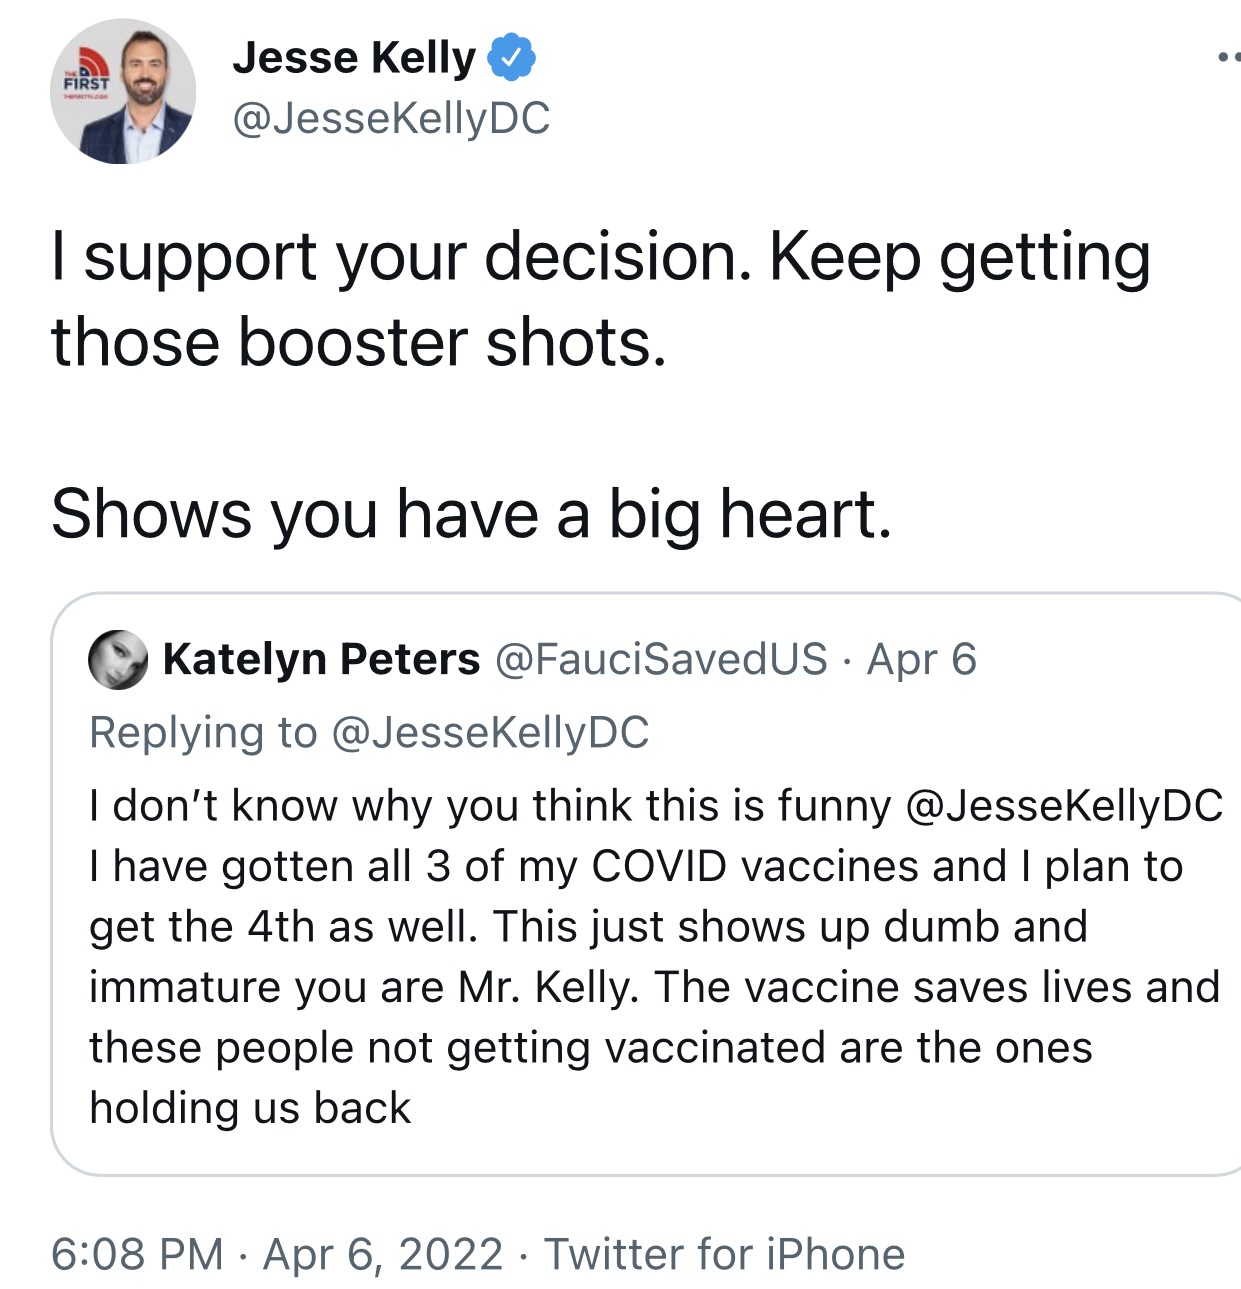Open the tweet's more options menu
Screen dimensions: 1241x1289
1229,57
